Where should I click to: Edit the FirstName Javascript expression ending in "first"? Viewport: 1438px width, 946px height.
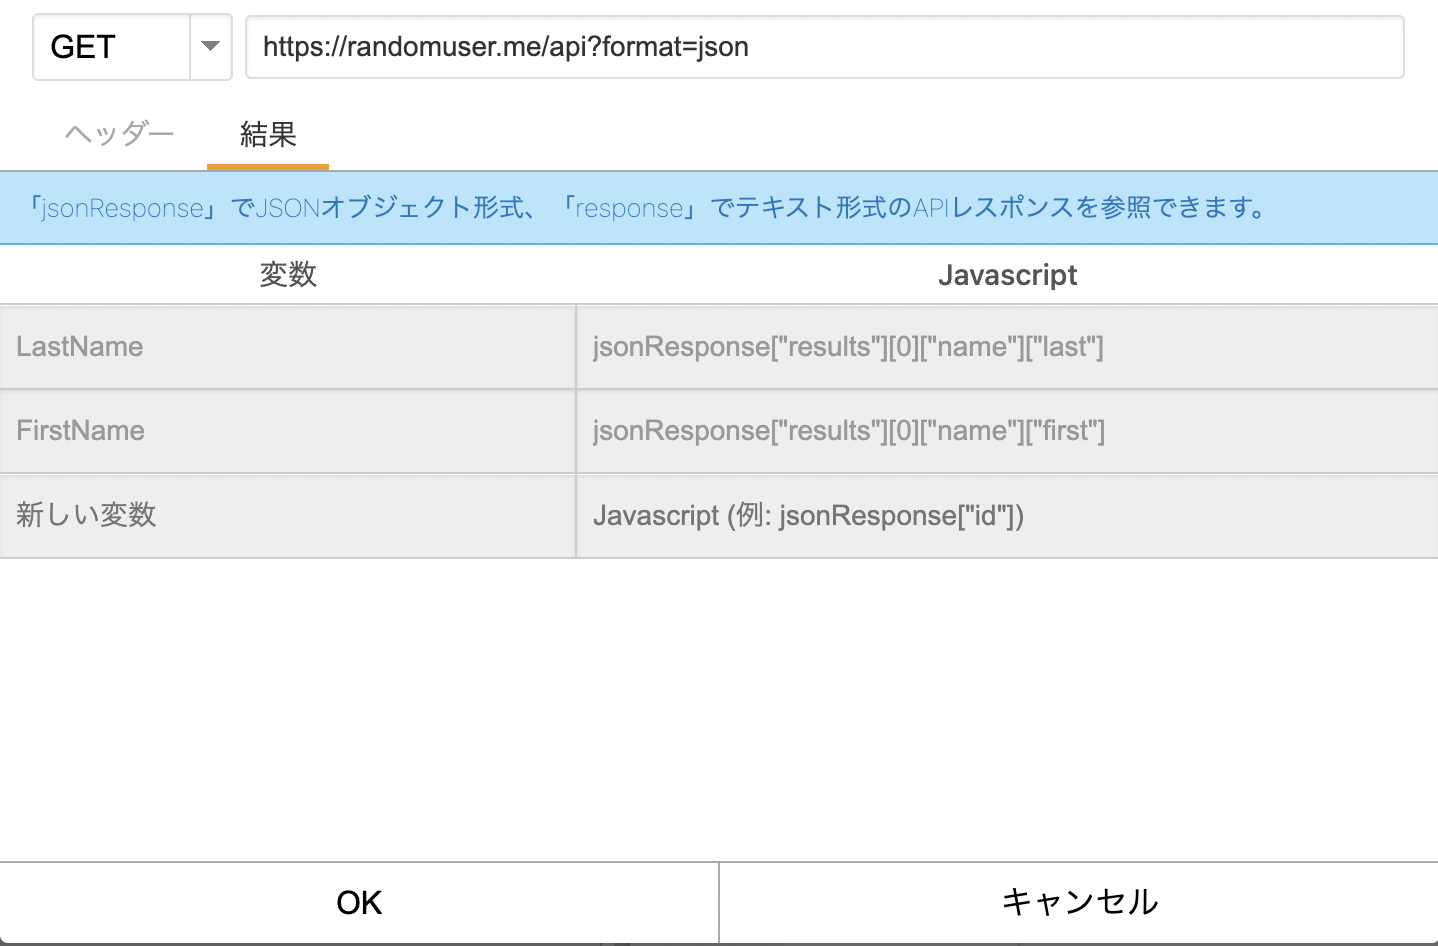(1008, 431)
